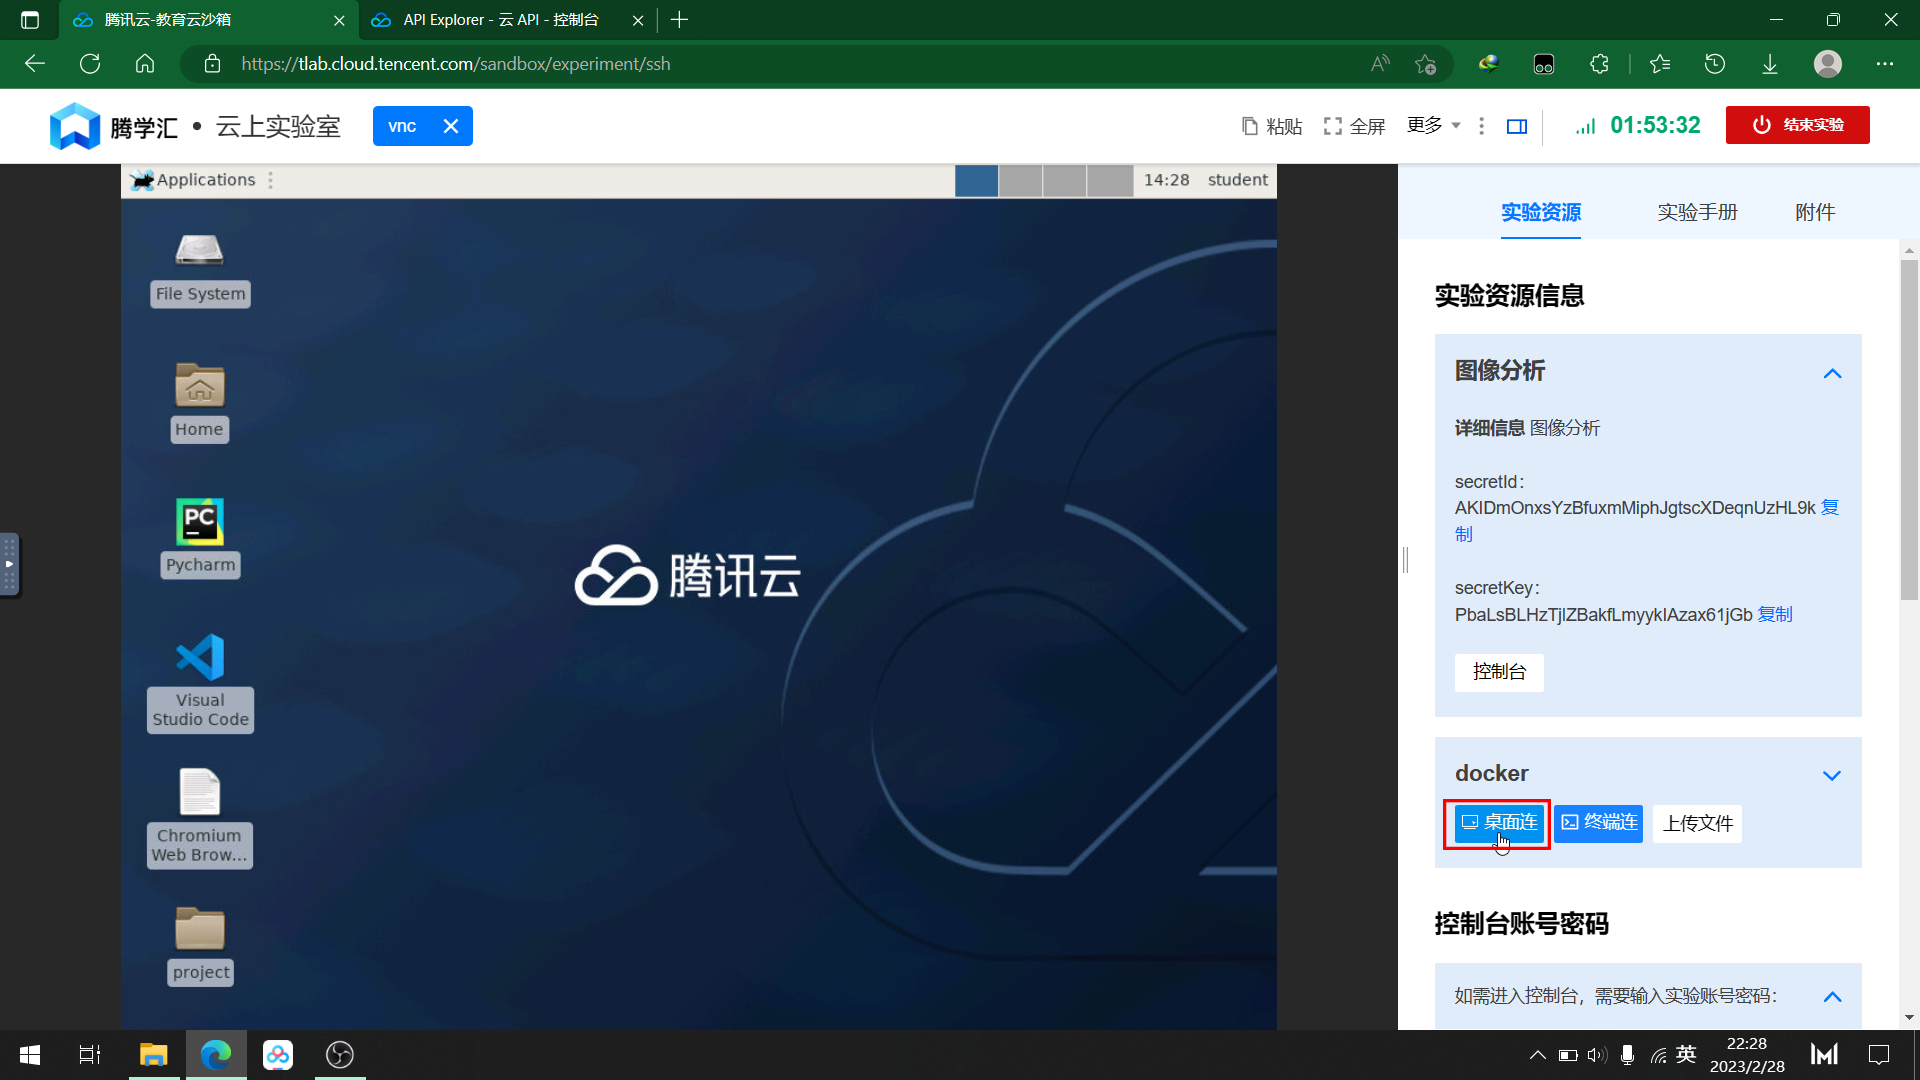Image resolution: width=1920 pixels, height=1080 pixels.
Task: Switch to fourth workspace in VNC panel
Action: pyautogui.click(x=1110, y=180)
